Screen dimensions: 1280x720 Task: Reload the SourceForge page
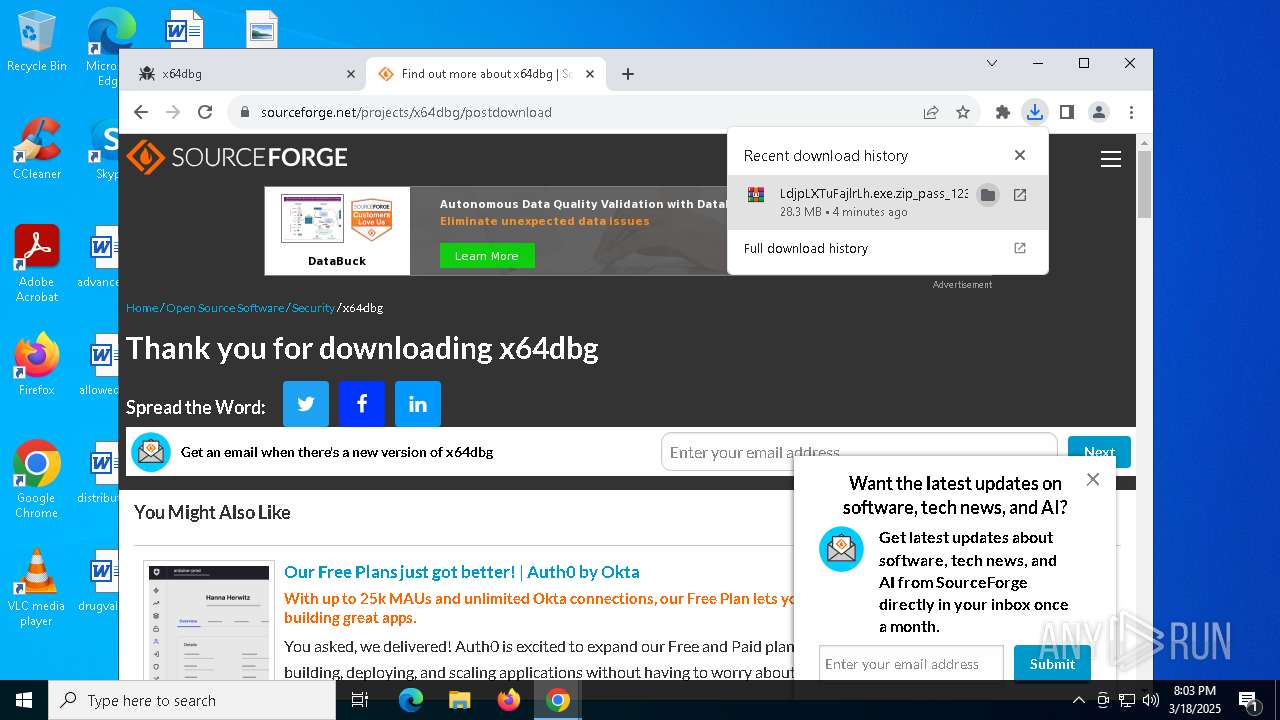pyautogui.click(x=205, y=112)
